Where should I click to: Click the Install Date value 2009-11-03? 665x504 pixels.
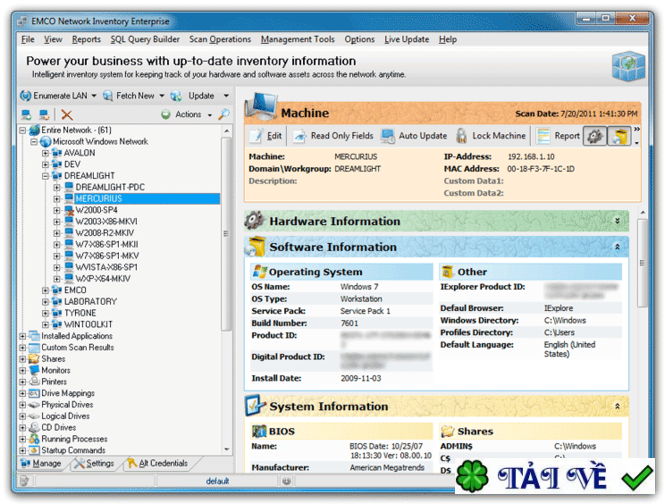pos(360,378)
